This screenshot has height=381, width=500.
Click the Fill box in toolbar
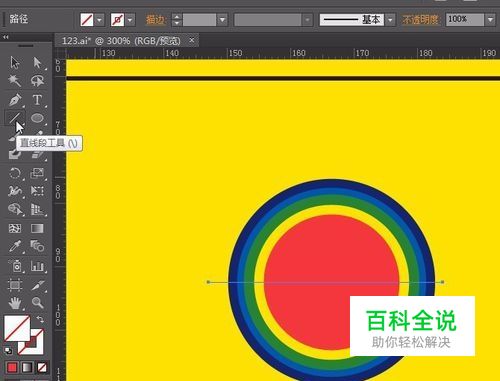click(17, 329)
